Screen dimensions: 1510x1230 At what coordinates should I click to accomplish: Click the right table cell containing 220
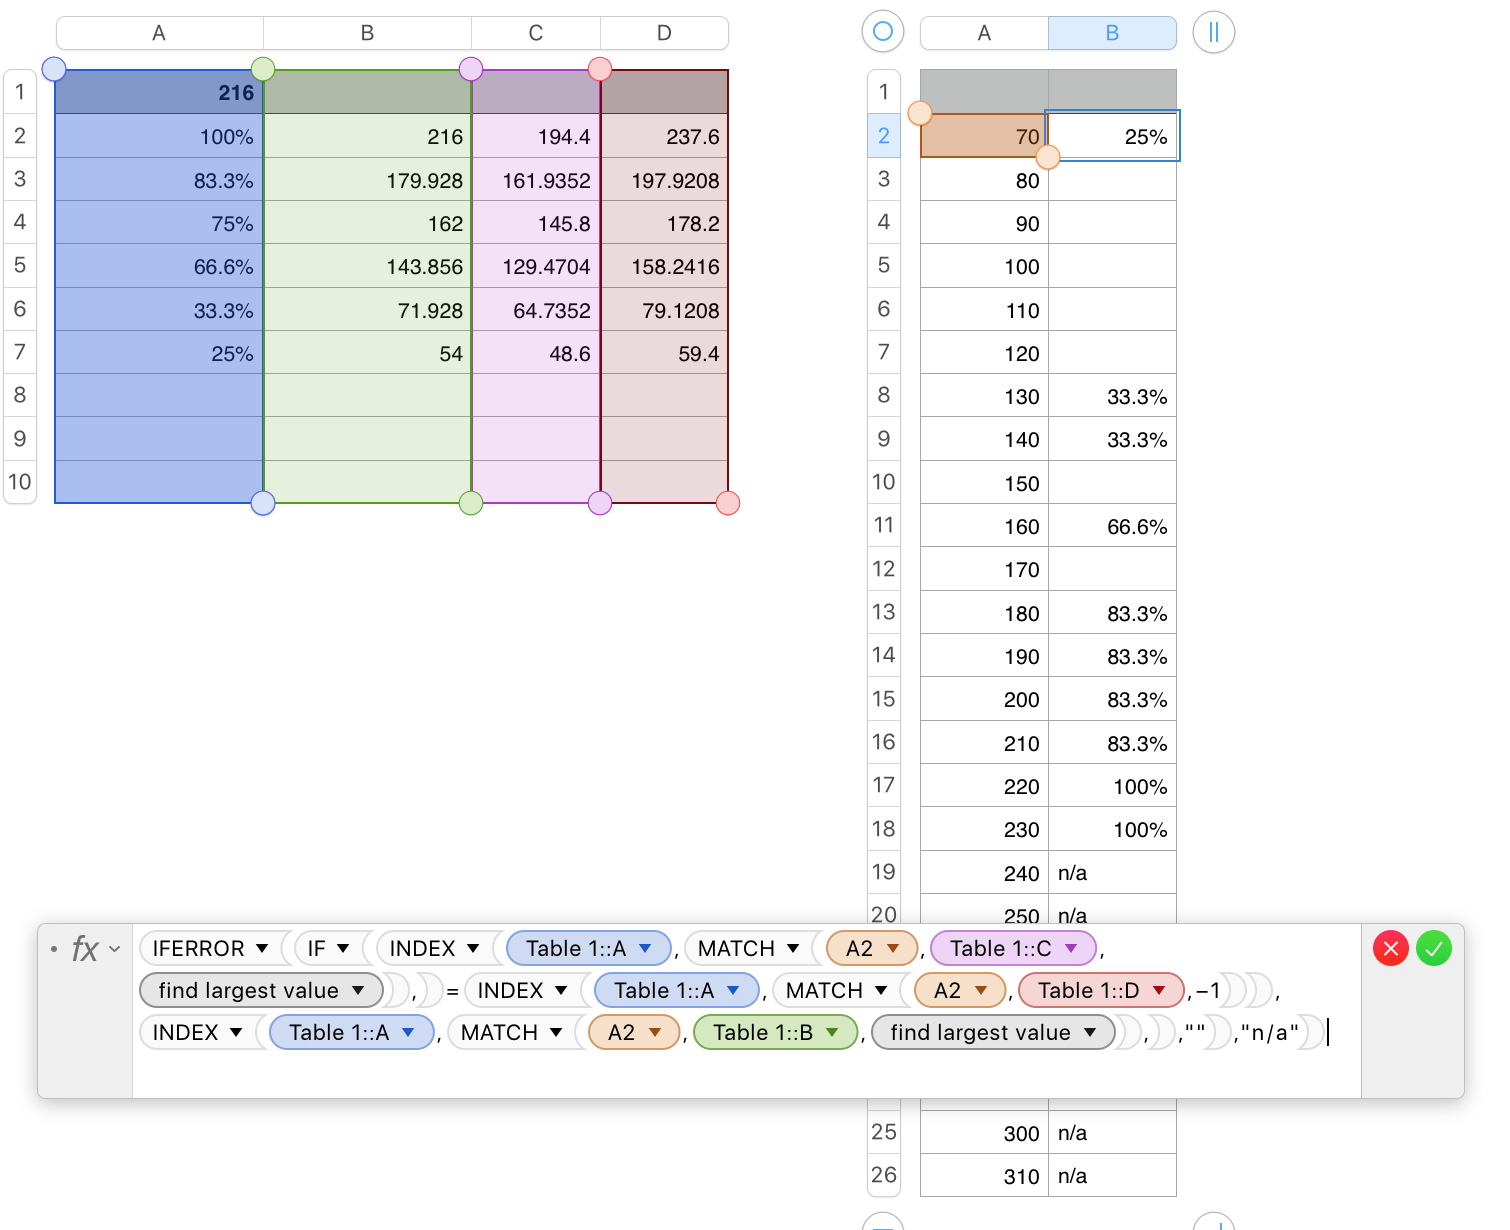point(984,786)
